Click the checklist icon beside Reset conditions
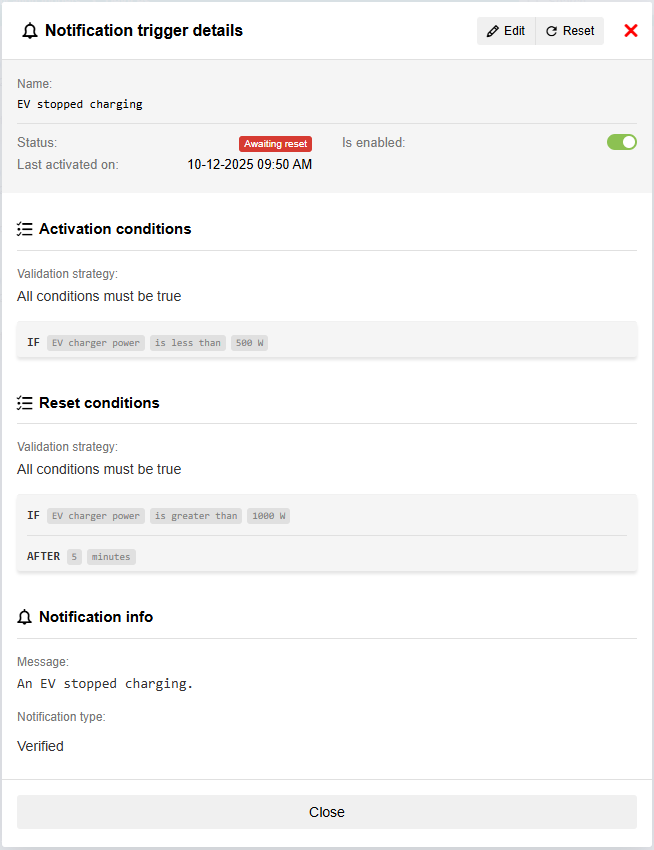The height and width of the screenshot is (850, 654). (x=25, y=403)
